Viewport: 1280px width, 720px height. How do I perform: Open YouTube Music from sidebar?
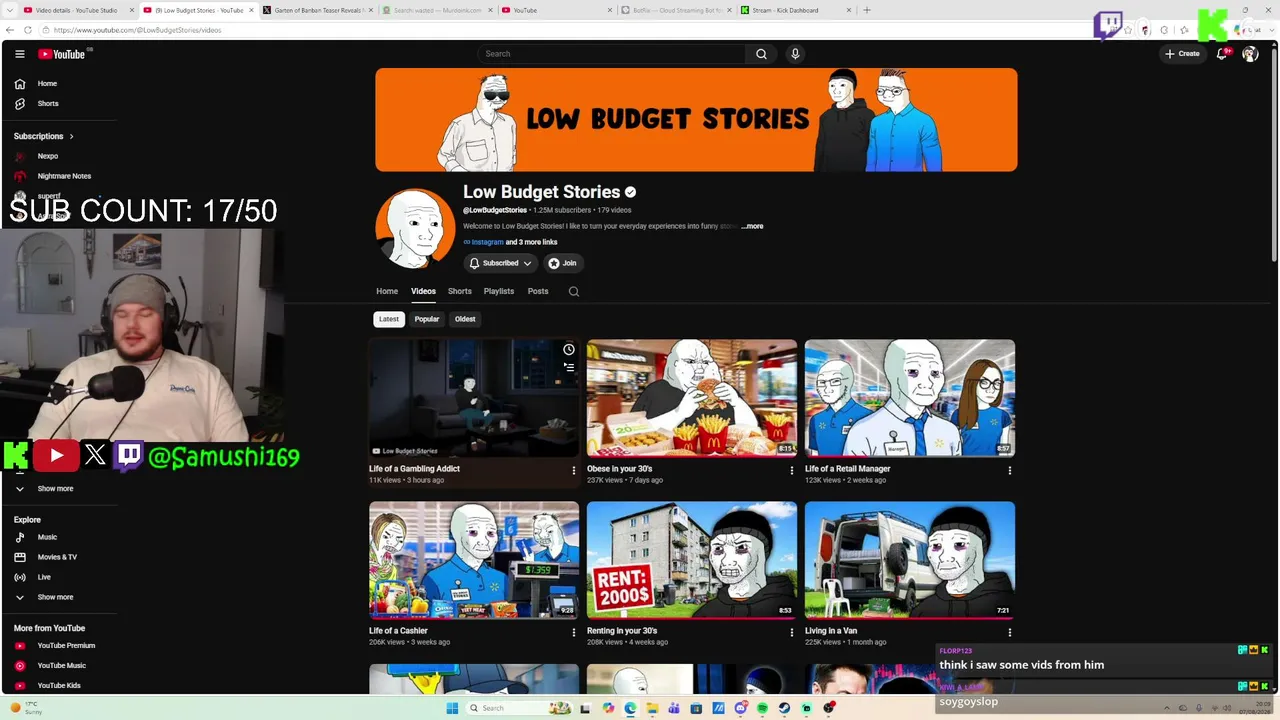pos(60,666)
